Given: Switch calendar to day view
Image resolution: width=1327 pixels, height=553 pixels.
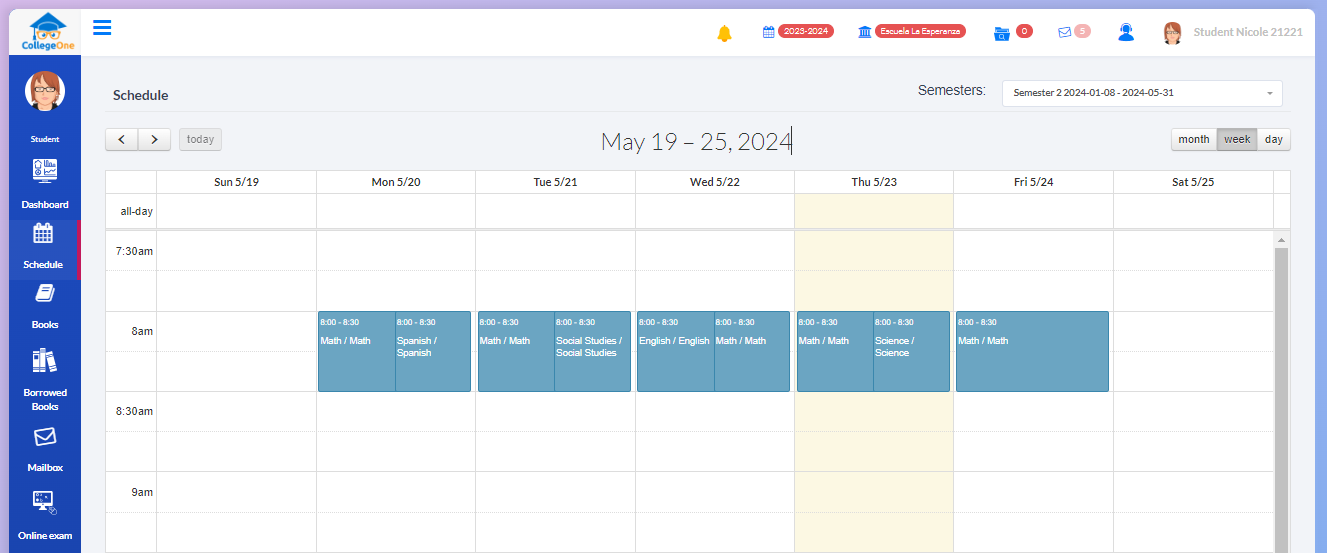Looking at the screenshot, I should [x=1273, y=140].
